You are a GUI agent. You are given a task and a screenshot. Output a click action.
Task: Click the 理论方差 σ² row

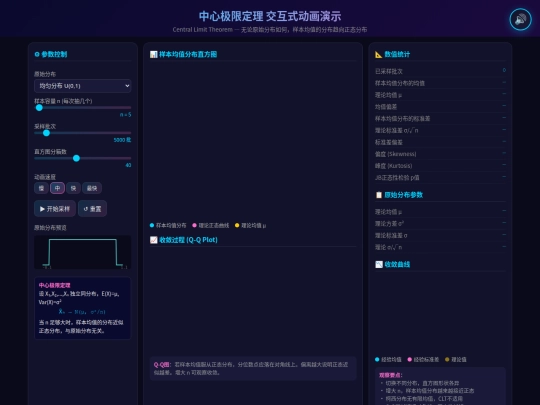[x=440, y=224]
